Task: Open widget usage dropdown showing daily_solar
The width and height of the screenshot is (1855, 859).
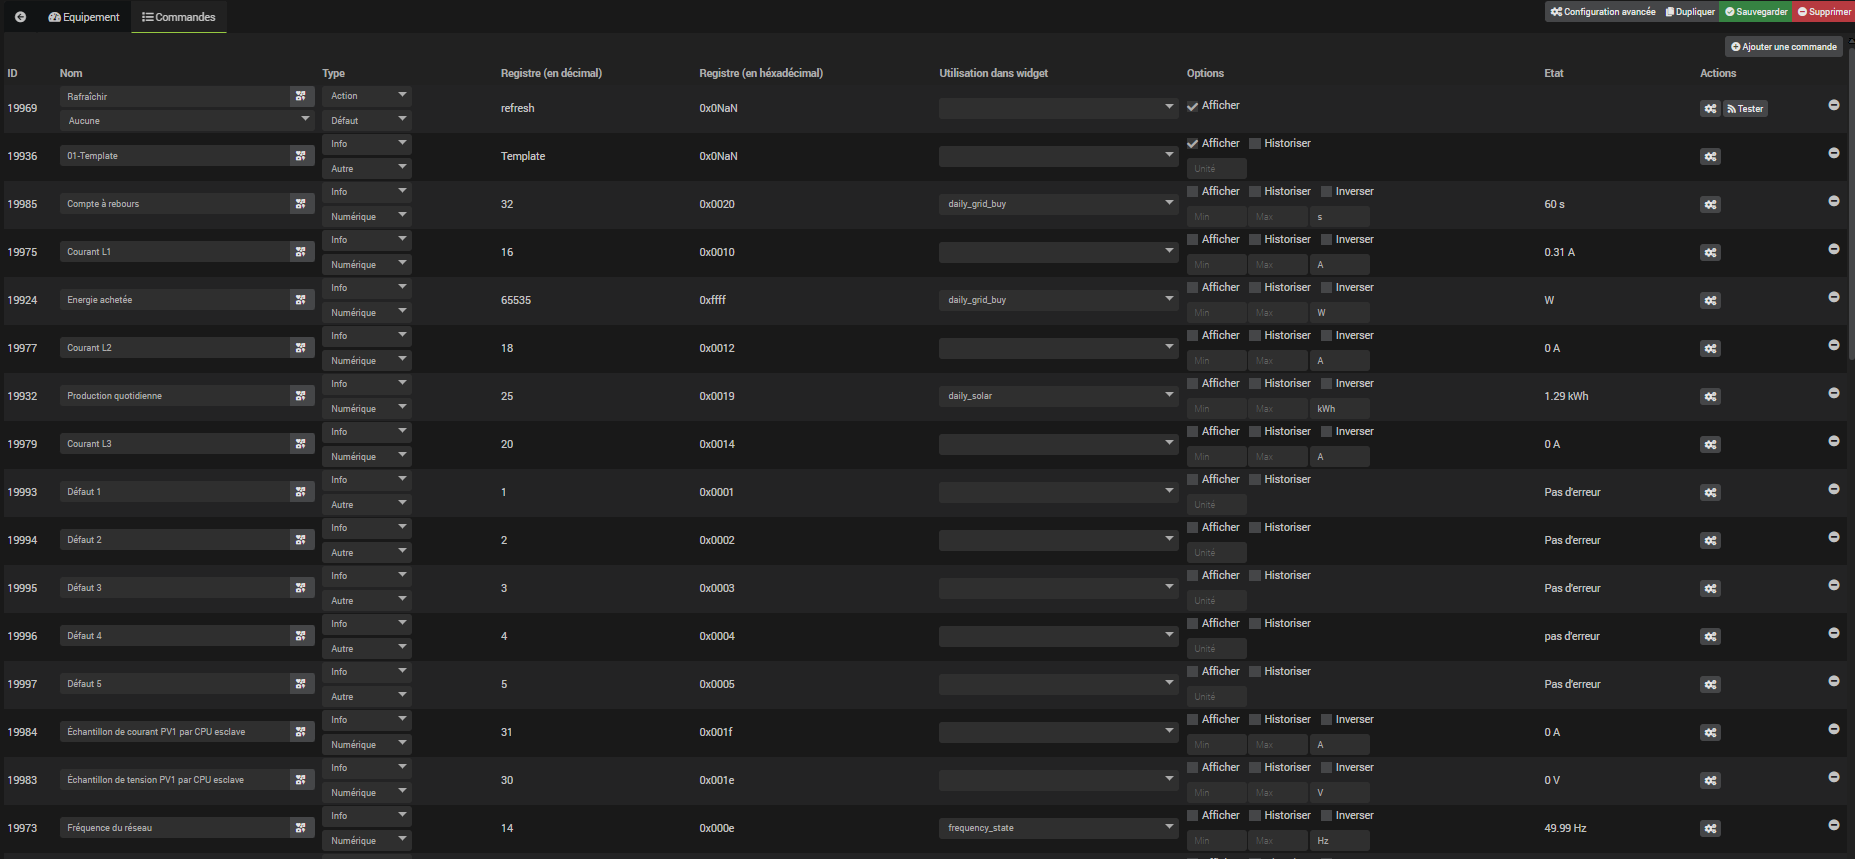Action: tap(1057, 396)
